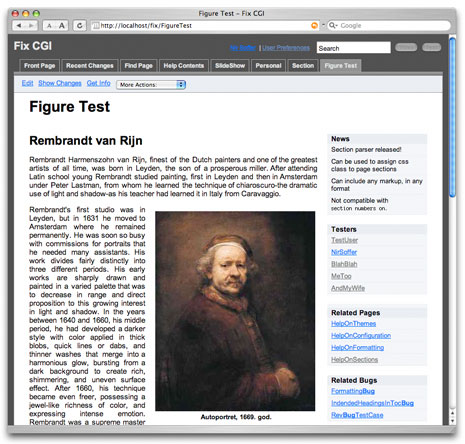Open the More Actions dropdown
Image resolution: width=465 pixels, height=444 pixels.
click(x=151, y=85)
